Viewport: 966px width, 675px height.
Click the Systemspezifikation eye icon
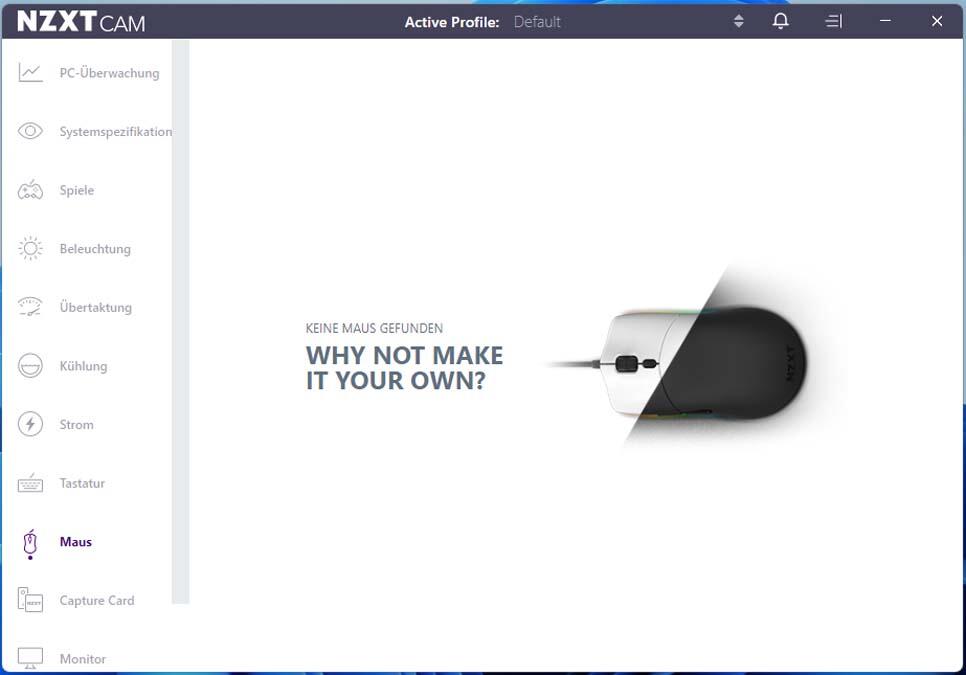30,131
